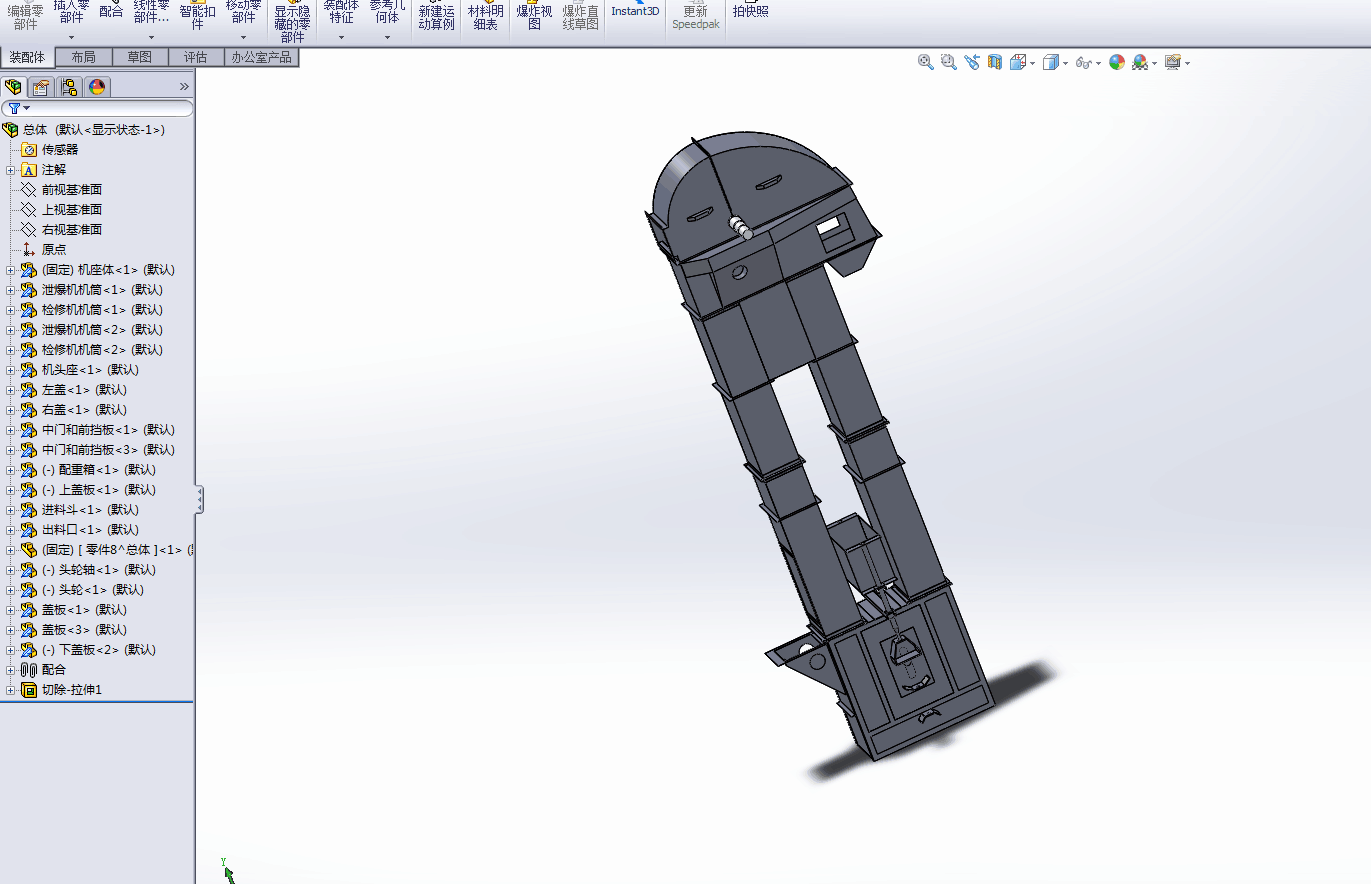
Task: Click the Display Style cube icon
Action: pos(1050,62)
